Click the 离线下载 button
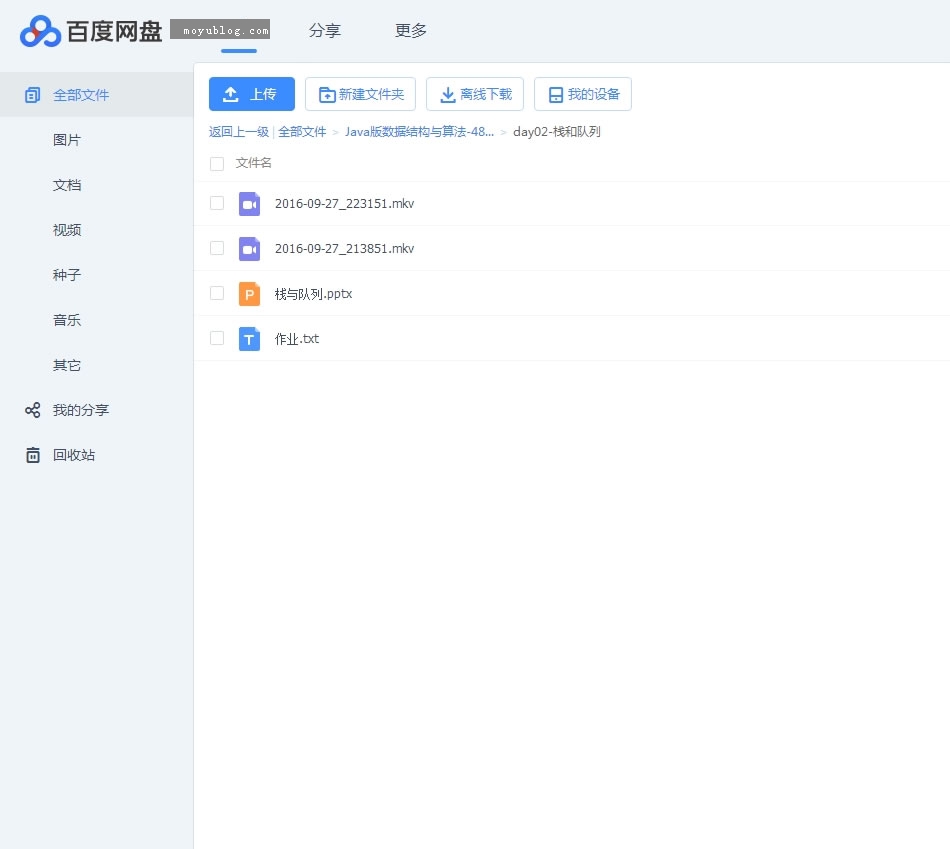This screenshot has width=950, height=849. [x=475, y=94]
